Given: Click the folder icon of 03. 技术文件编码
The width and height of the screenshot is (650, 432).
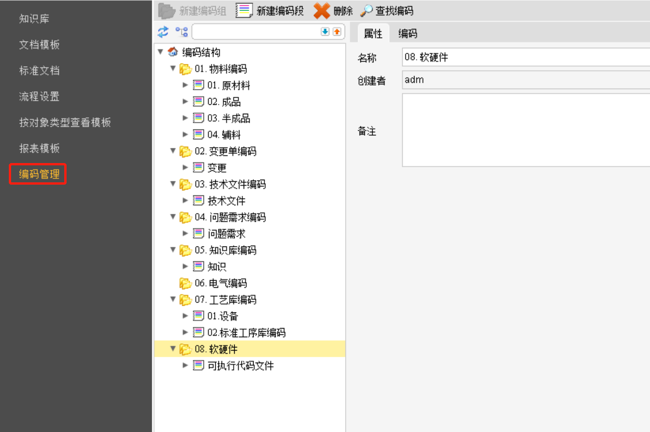Looking at the screenshot, I should click(x=185, y=184).
